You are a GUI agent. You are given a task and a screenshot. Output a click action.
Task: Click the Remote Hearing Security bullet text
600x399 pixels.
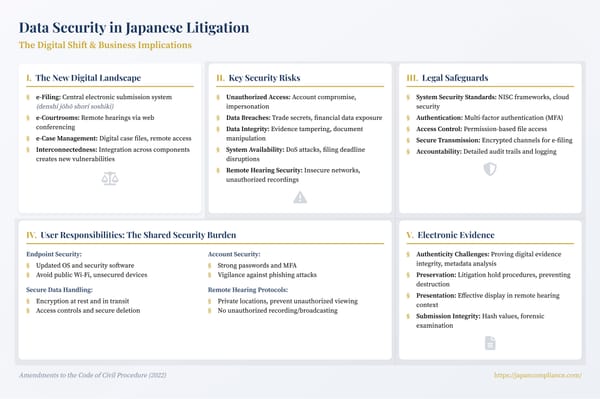click(x=293, y=175)
